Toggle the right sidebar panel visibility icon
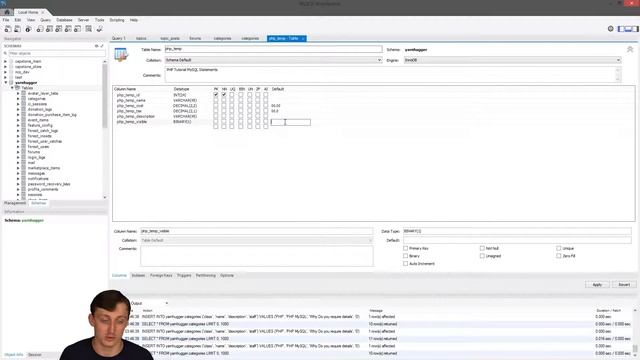 coord(635,29)
